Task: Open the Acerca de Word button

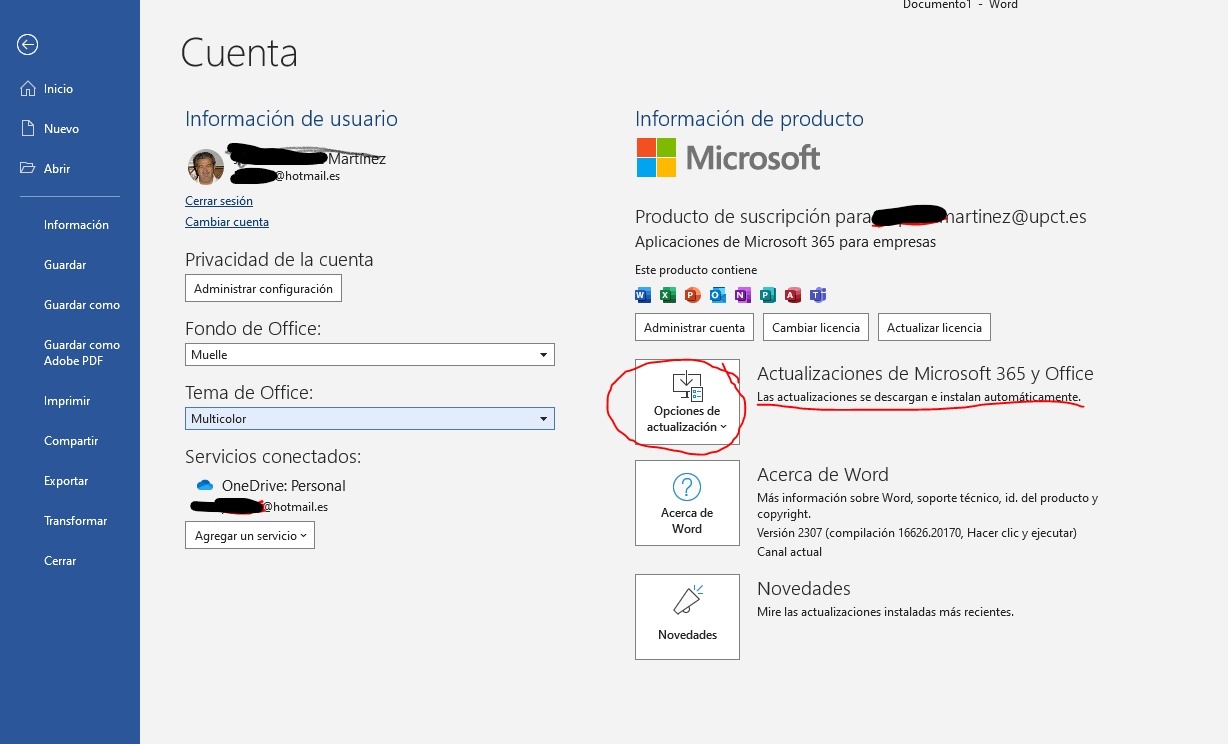Action: pos(687,503)
